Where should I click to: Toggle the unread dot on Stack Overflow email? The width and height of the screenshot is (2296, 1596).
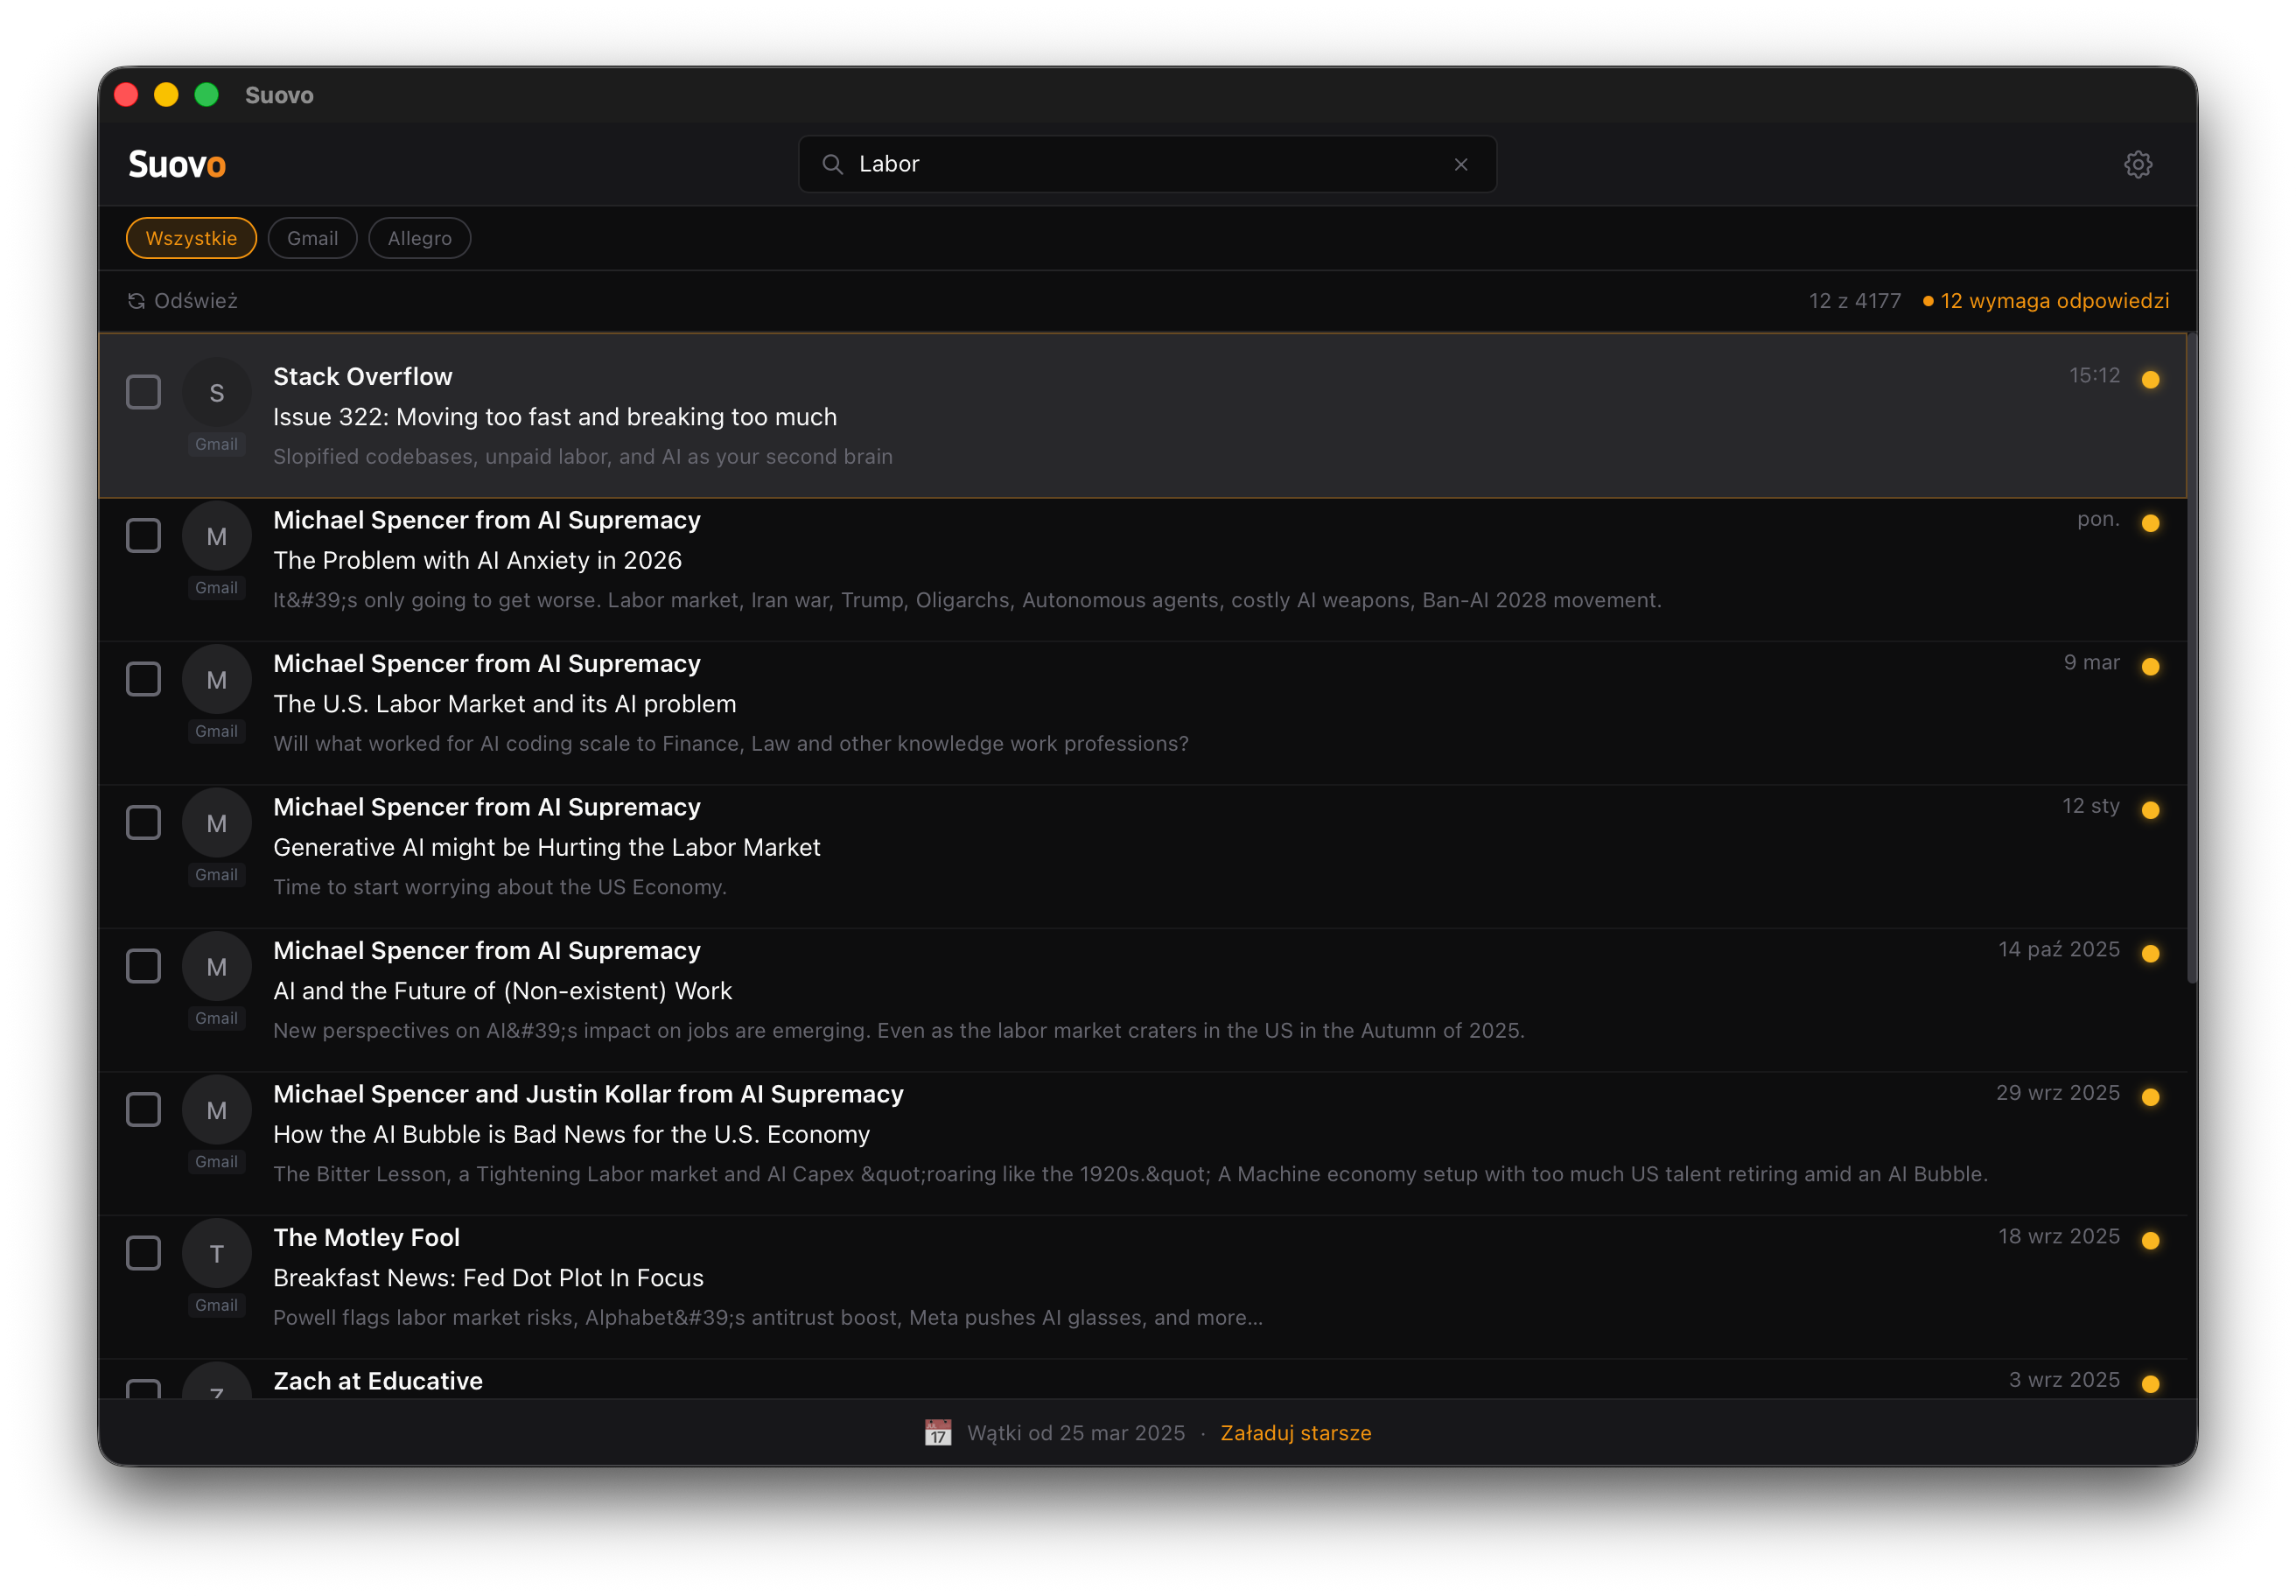tap(2152, 379)
